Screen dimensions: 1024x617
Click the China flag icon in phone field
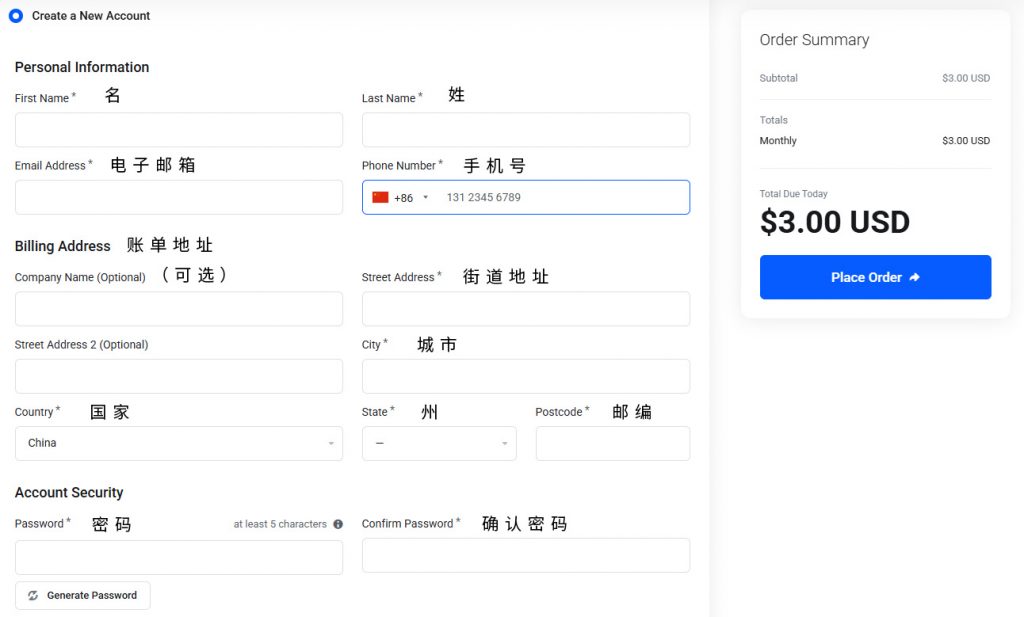[381, 197]
